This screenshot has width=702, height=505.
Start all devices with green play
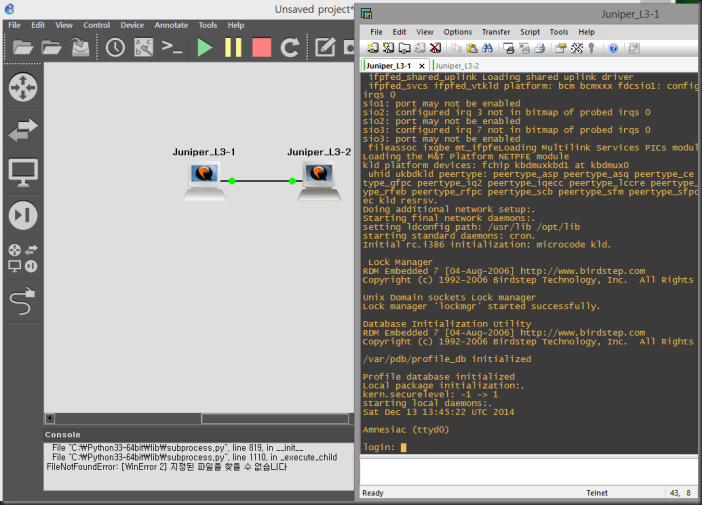tap(205, 47)
